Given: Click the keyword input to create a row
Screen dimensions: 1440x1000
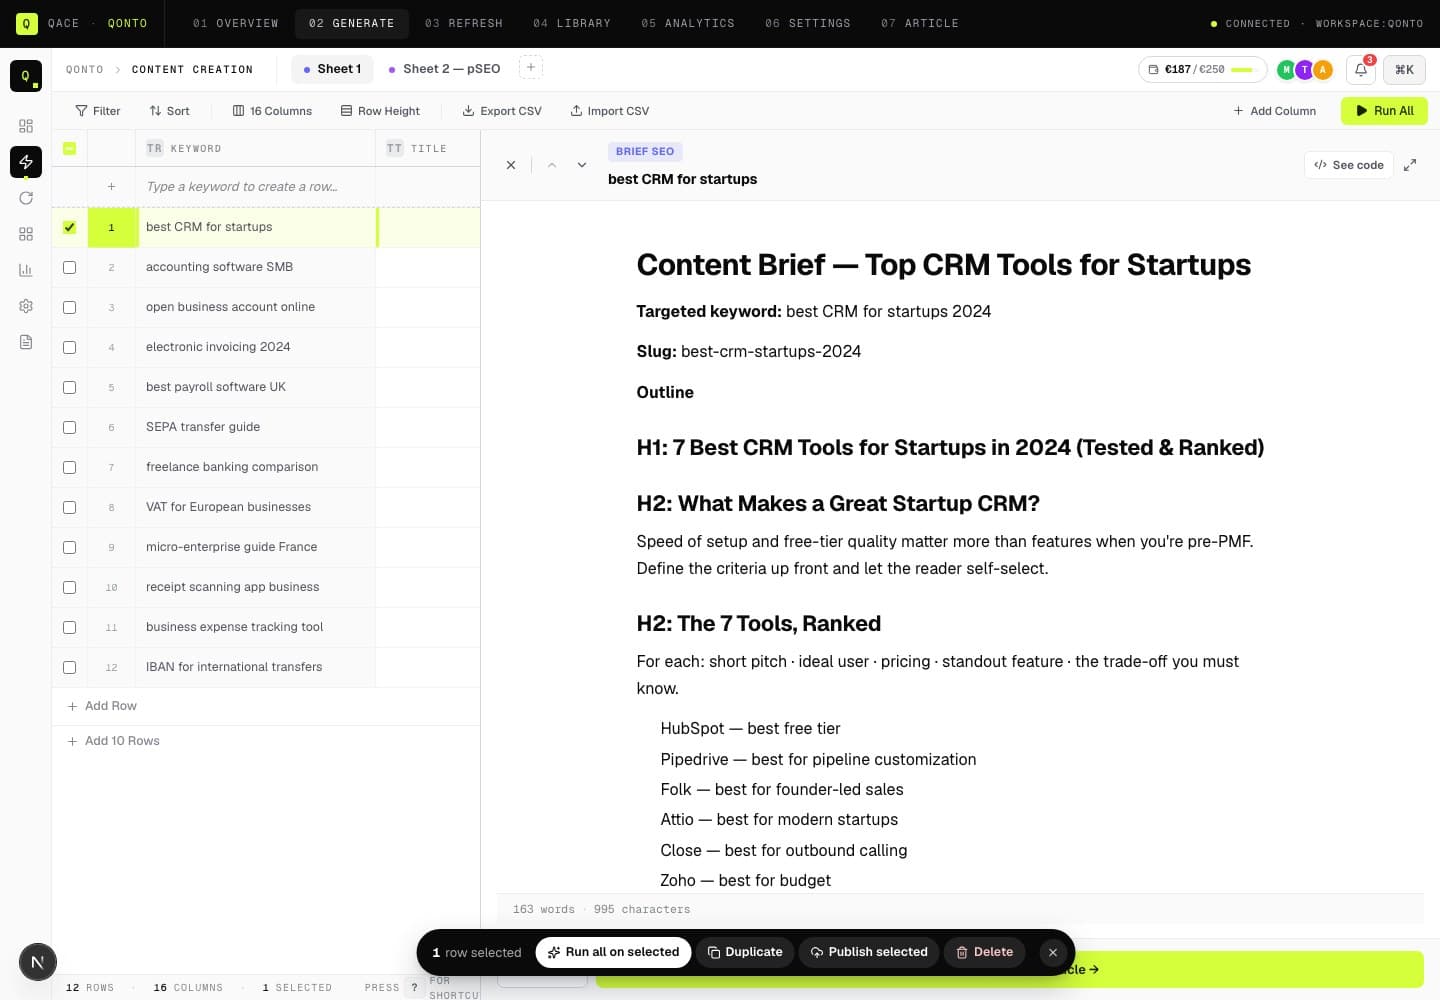Looking at the screenshot, I should click(255, 187).
